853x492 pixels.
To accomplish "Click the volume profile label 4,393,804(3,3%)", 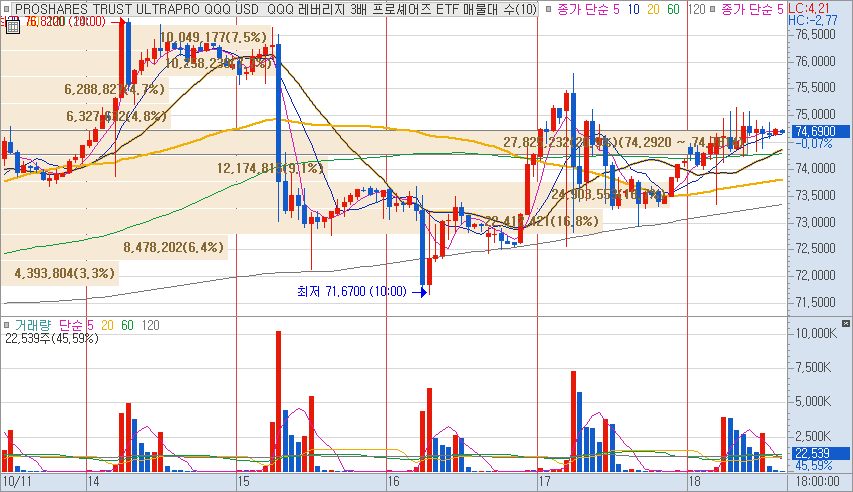I will pos(65,273).
